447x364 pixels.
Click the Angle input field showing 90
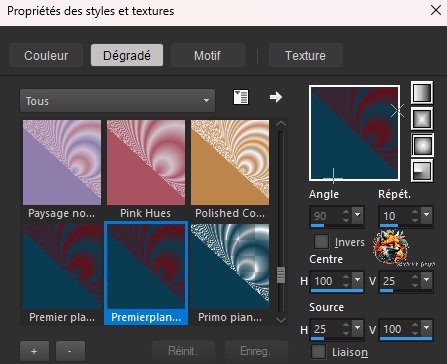click(x=327, y=216)
